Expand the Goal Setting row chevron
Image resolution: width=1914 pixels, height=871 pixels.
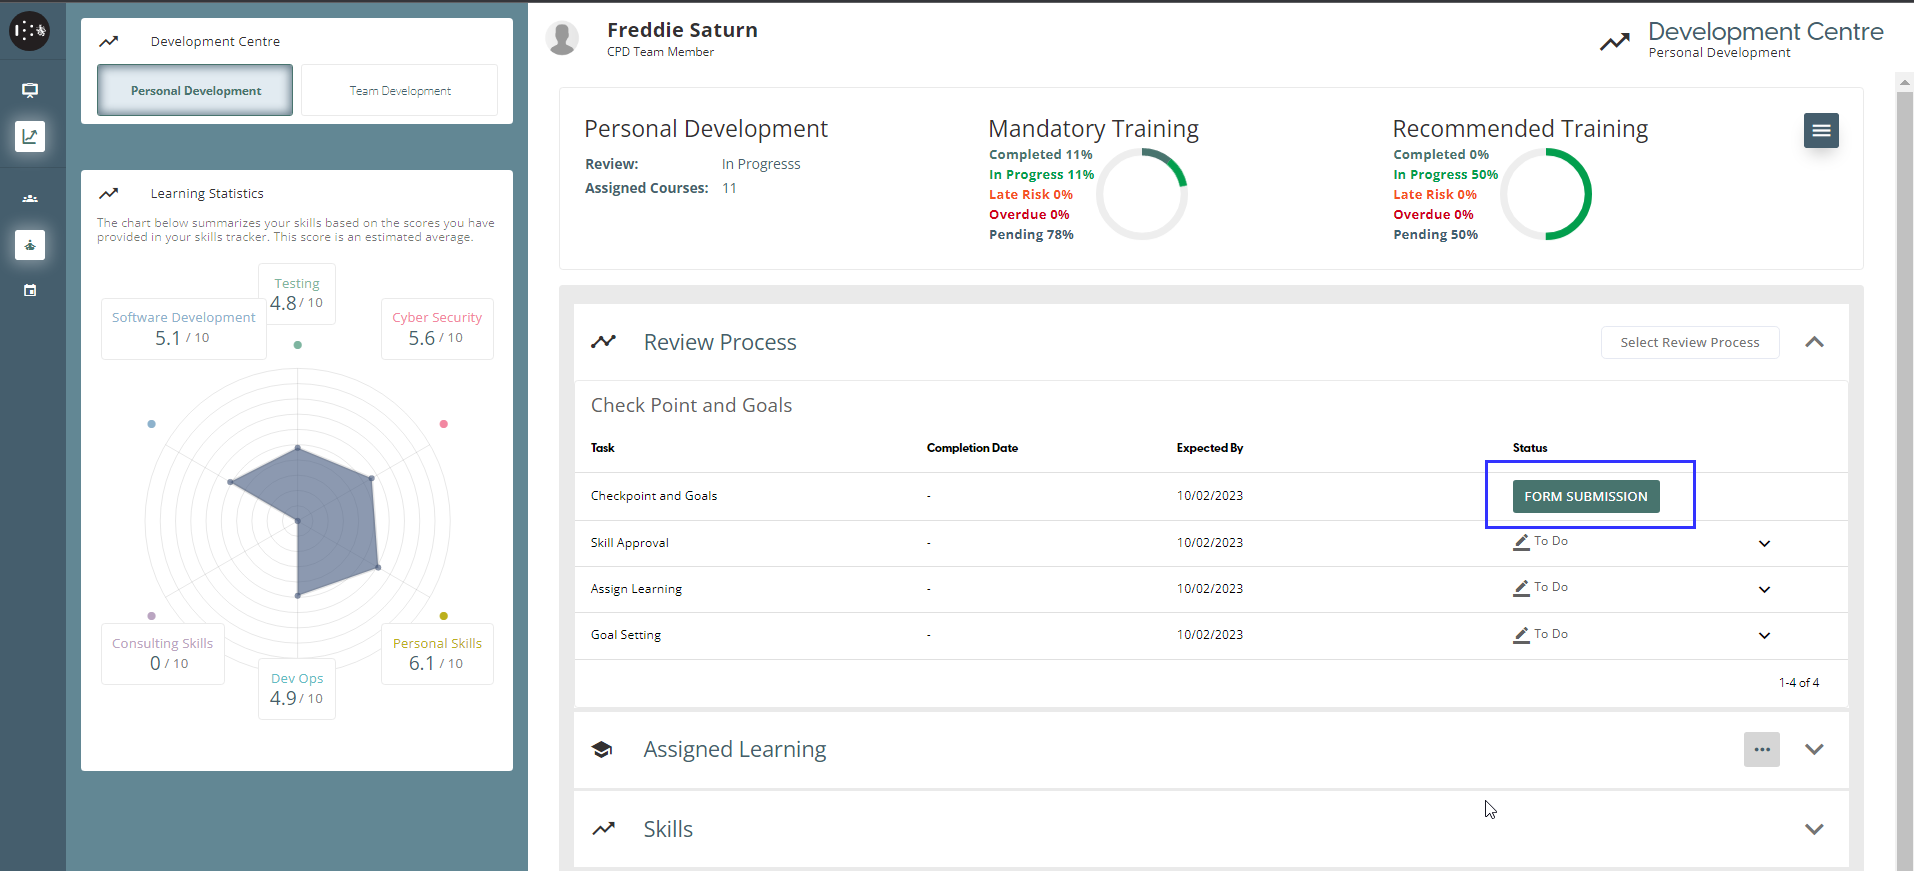pyautogui.click(x=1764, y=635)
